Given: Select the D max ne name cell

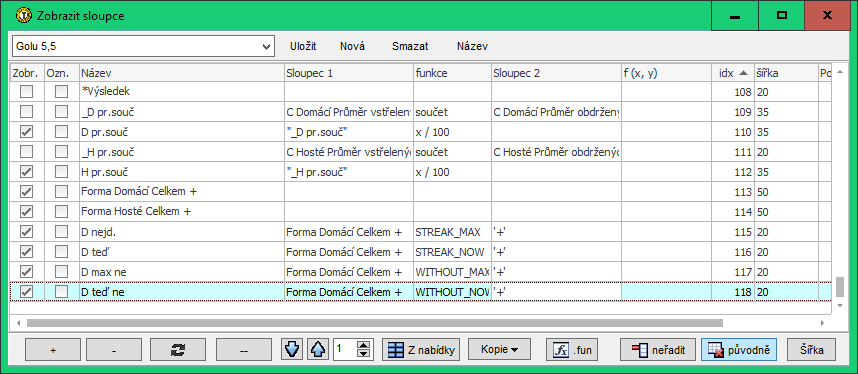Looking at the screenshot, I should coord(182,272).
